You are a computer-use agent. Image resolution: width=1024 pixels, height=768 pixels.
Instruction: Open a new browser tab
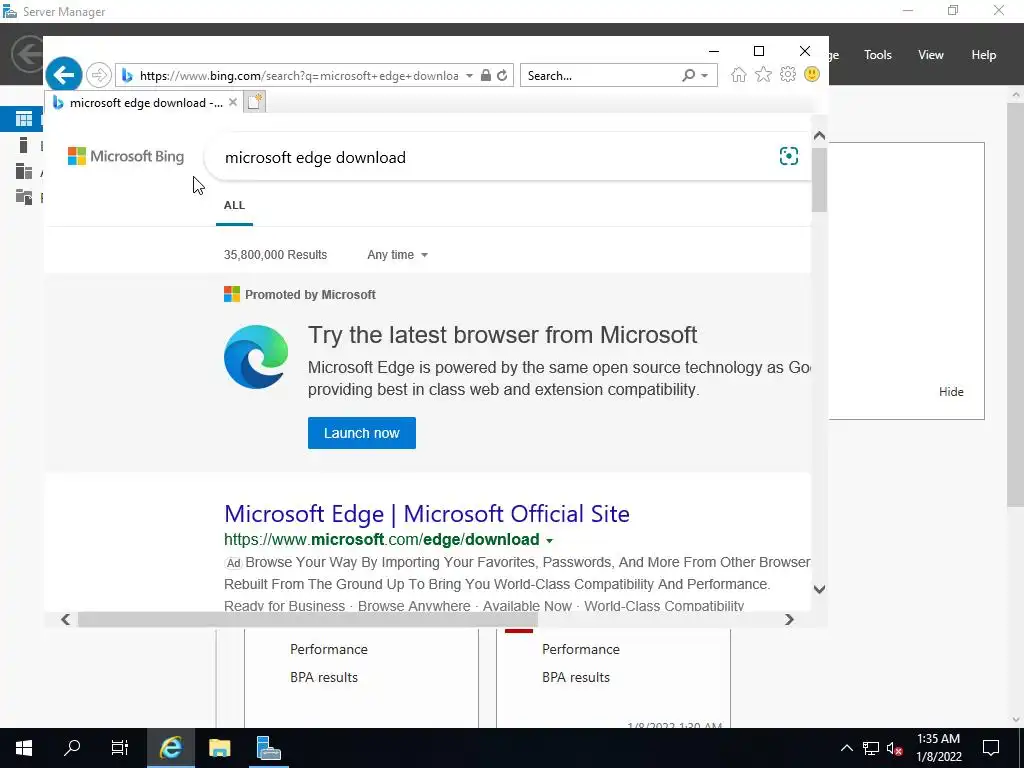pyautogui.click(x=255, y=102)
